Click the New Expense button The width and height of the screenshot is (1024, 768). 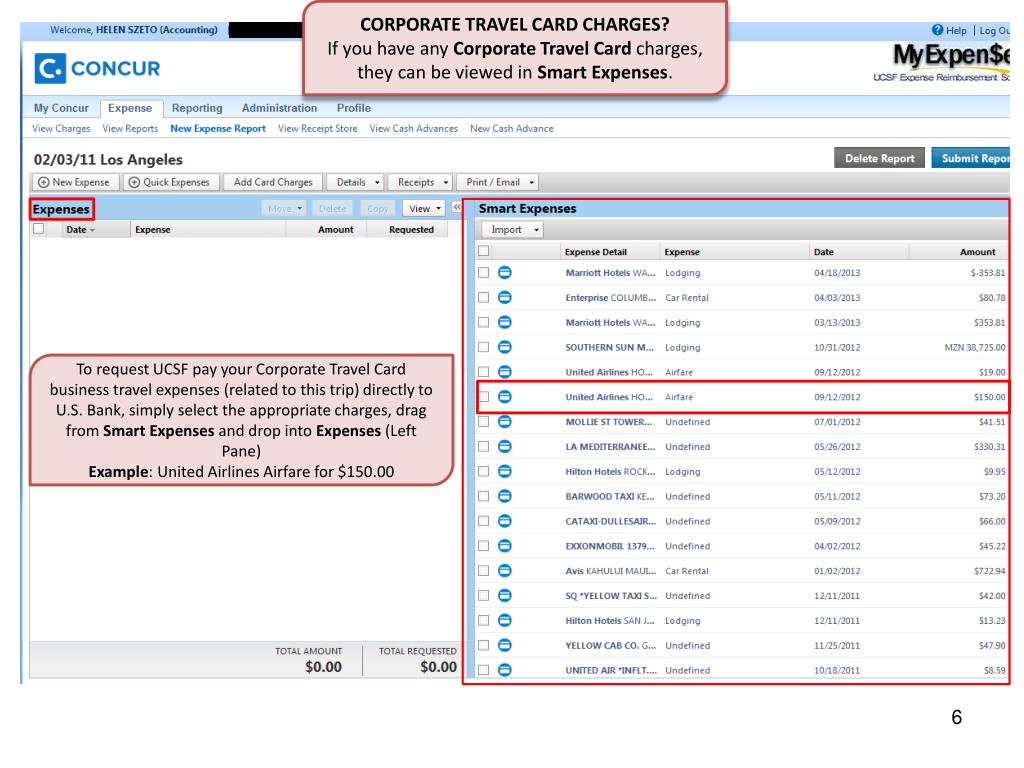point(74,183)
